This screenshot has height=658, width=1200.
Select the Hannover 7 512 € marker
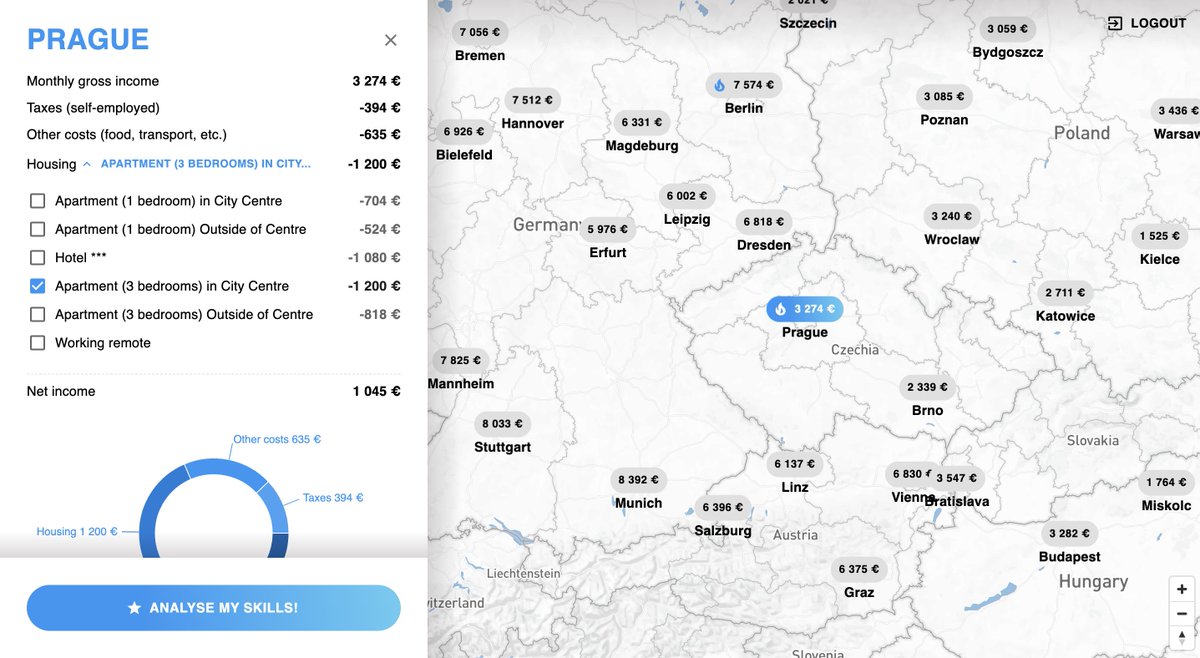pyautogui.click(x=533, y=100)
